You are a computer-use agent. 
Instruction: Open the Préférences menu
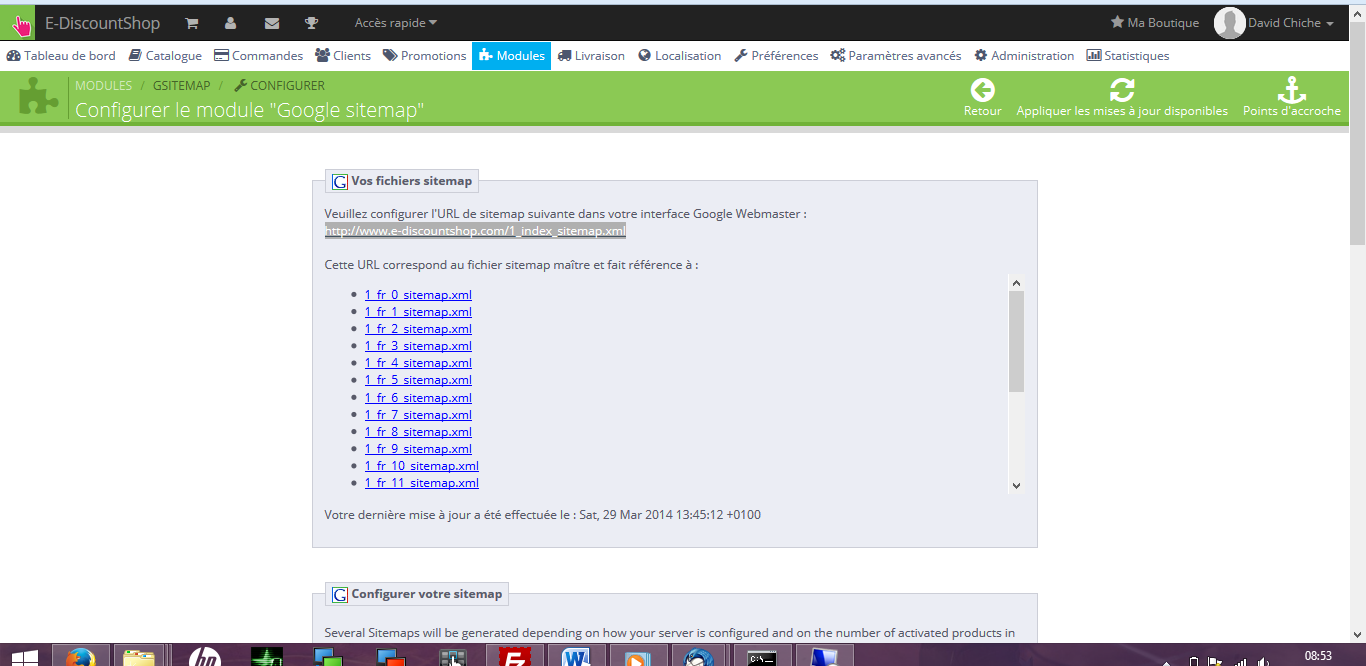pyautogui.click(x=776, y=56)
